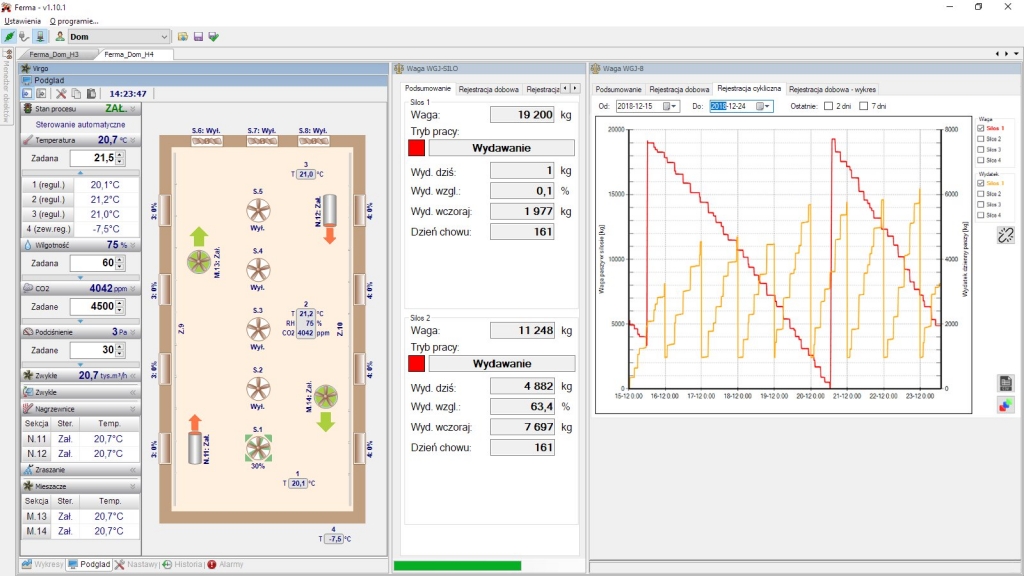Click the Silos 1 Wydawanie button
This screenshot has height=576, width=1024.
tap(502, 148)
